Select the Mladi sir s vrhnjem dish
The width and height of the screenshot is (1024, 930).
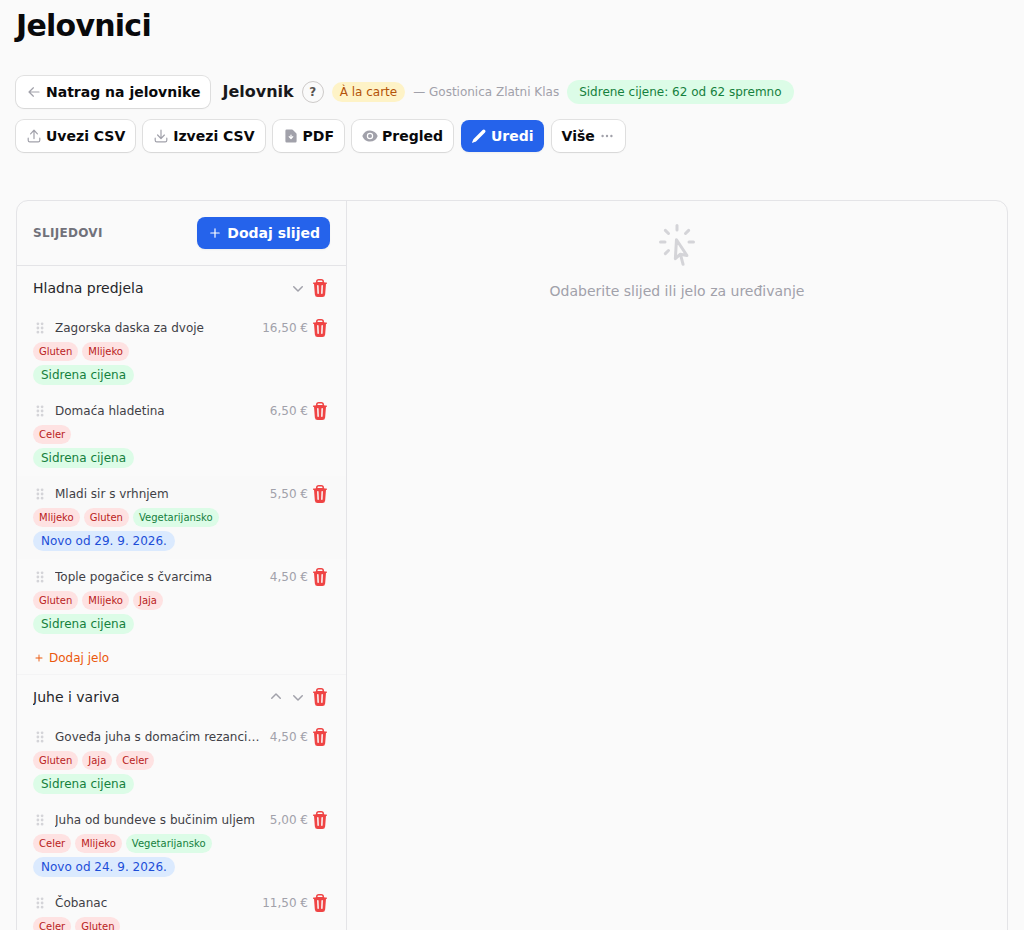112,494
